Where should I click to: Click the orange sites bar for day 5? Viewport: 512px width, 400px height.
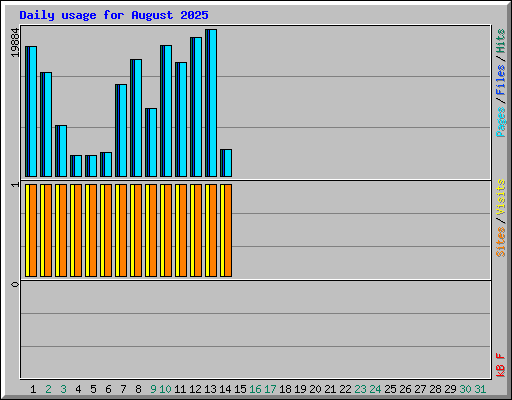coord(93,230)
